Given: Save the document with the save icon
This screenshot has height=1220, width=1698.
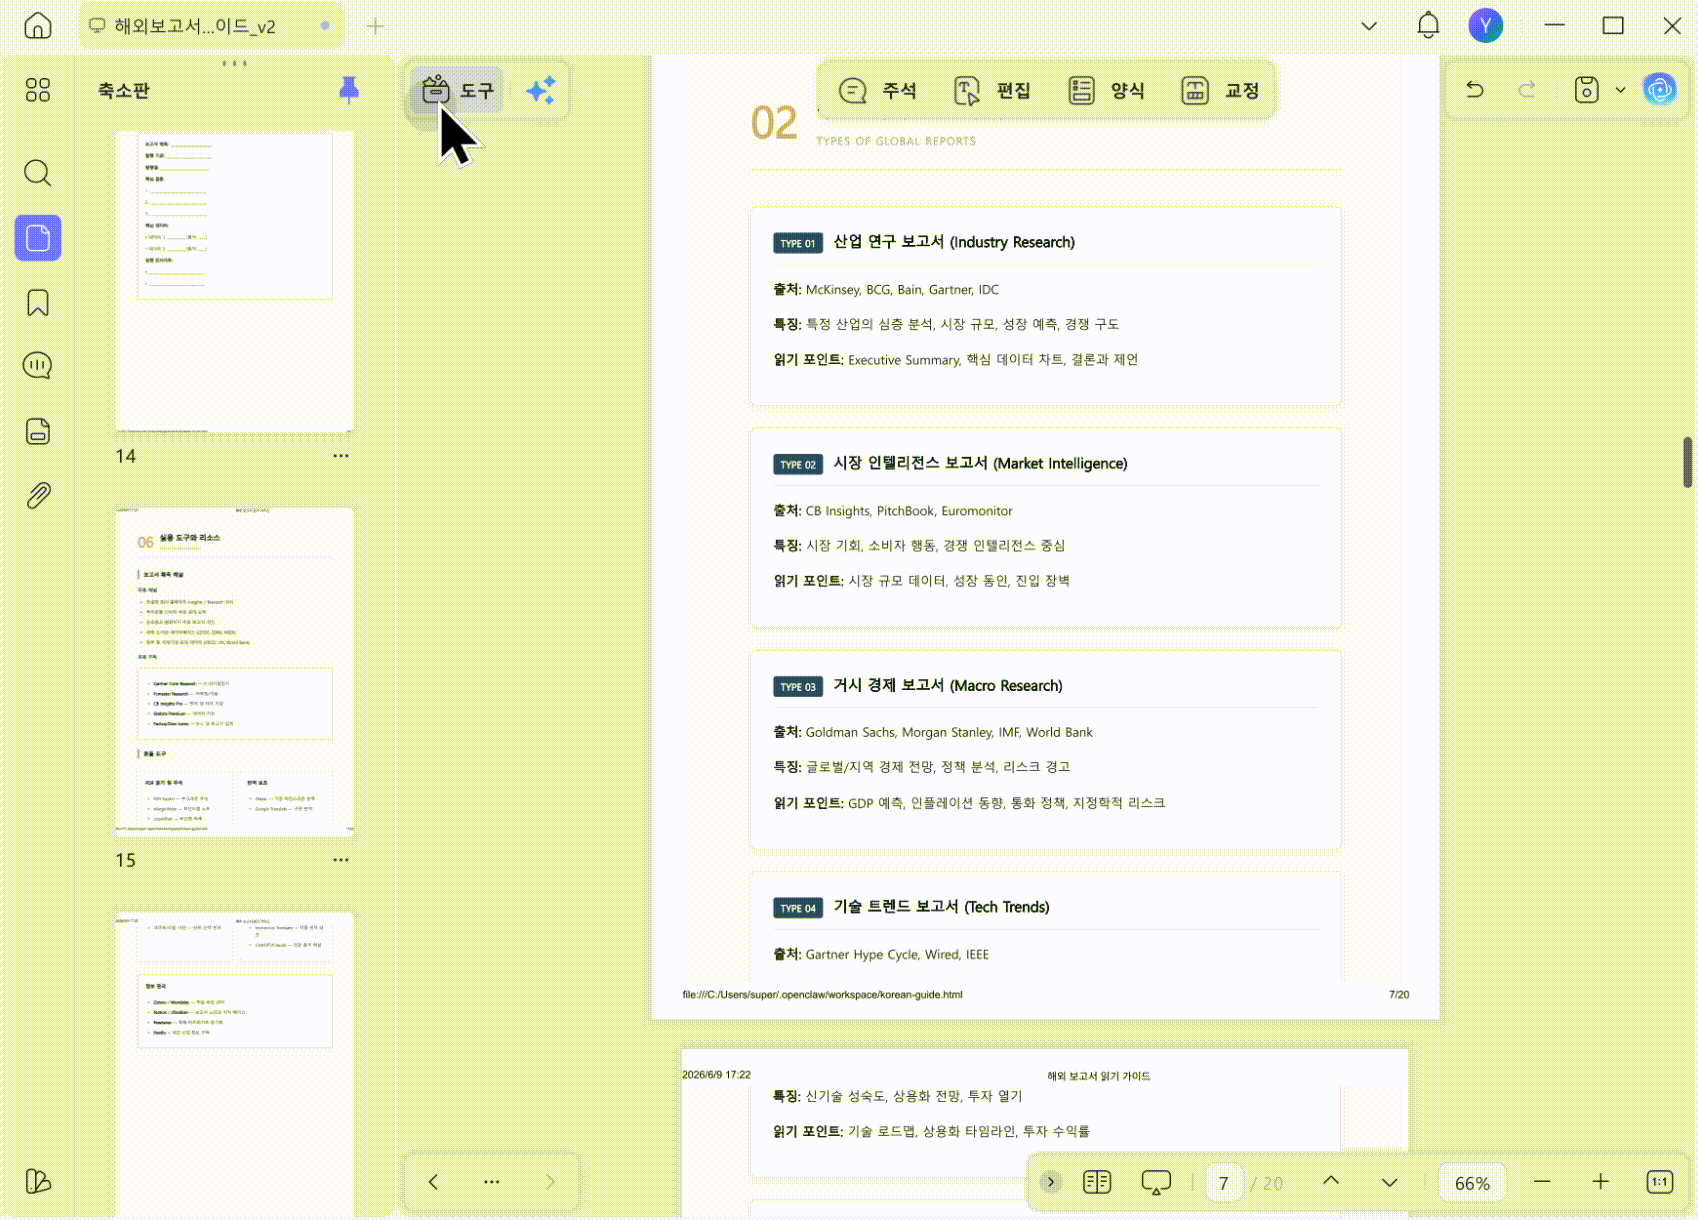Looking at the screenshot, I should click(1586, 90).
